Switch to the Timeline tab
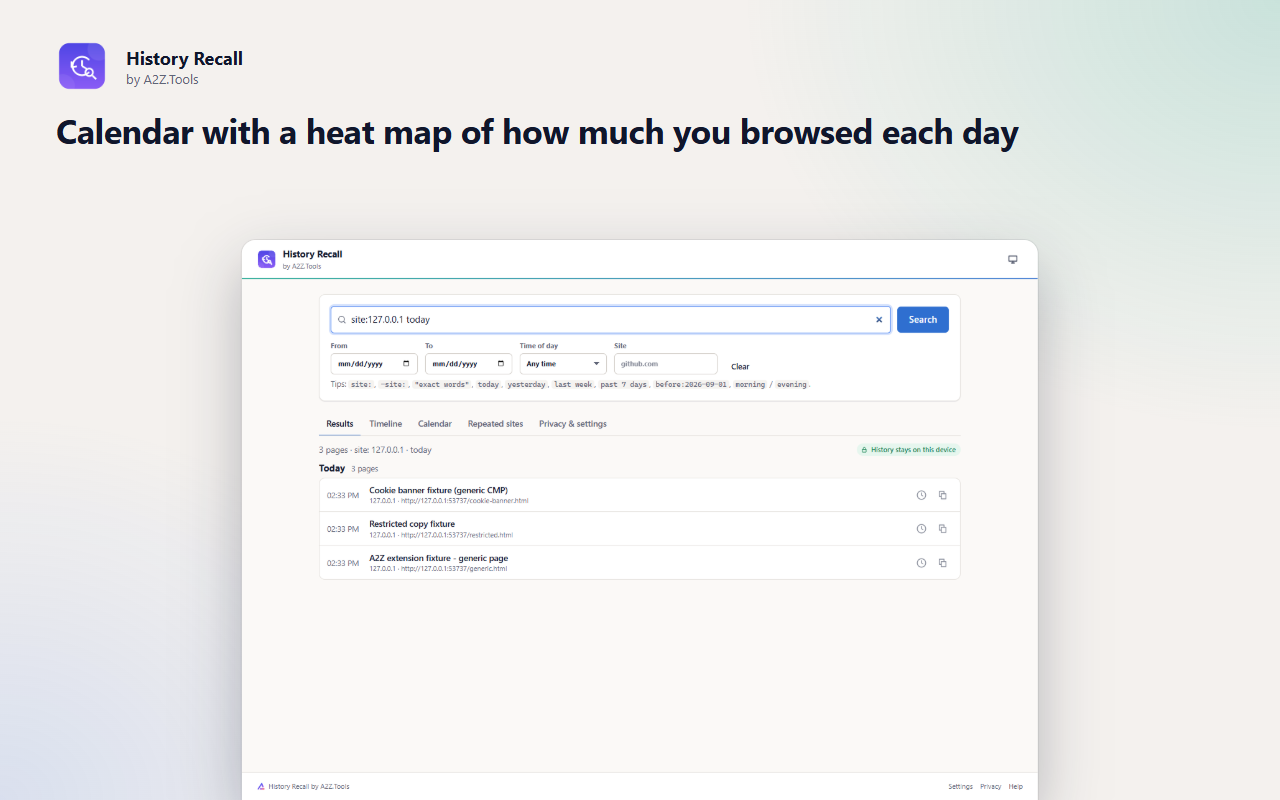This screenshot has height=800, width=1280. tap(385, 424)
